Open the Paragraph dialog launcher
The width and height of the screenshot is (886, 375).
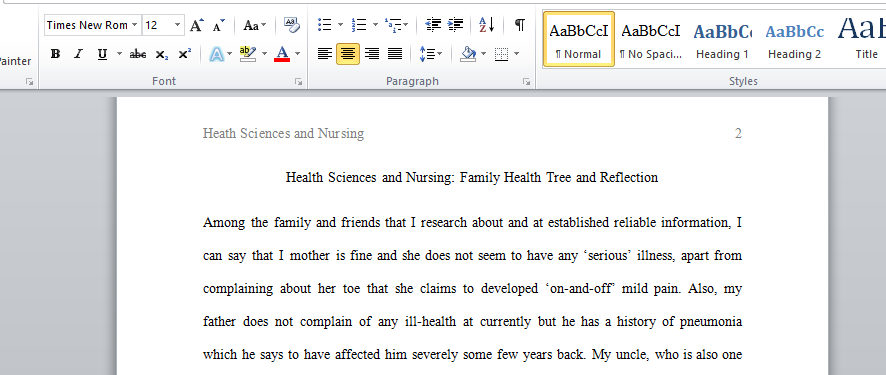tap(527, 82)
